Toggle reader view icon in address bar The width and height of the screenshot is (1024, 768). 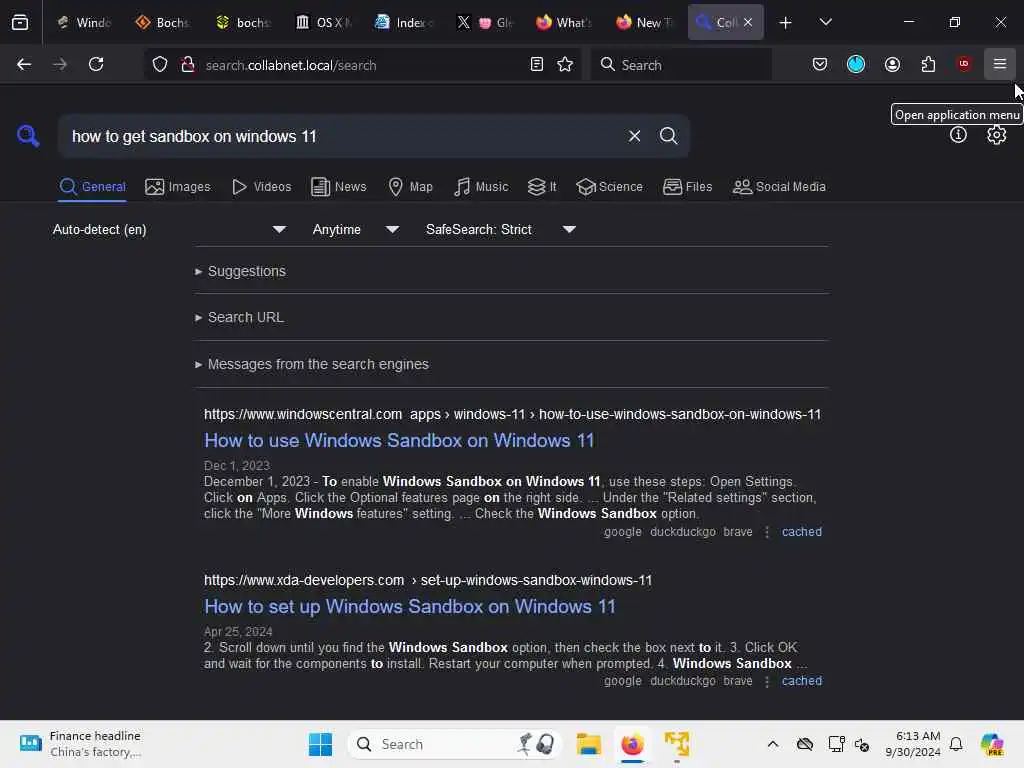(x=536, y=64)
